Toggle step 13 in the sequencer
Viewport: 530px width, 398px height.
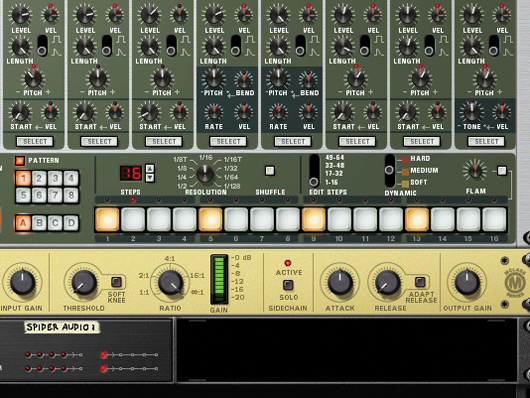(417, 219)
